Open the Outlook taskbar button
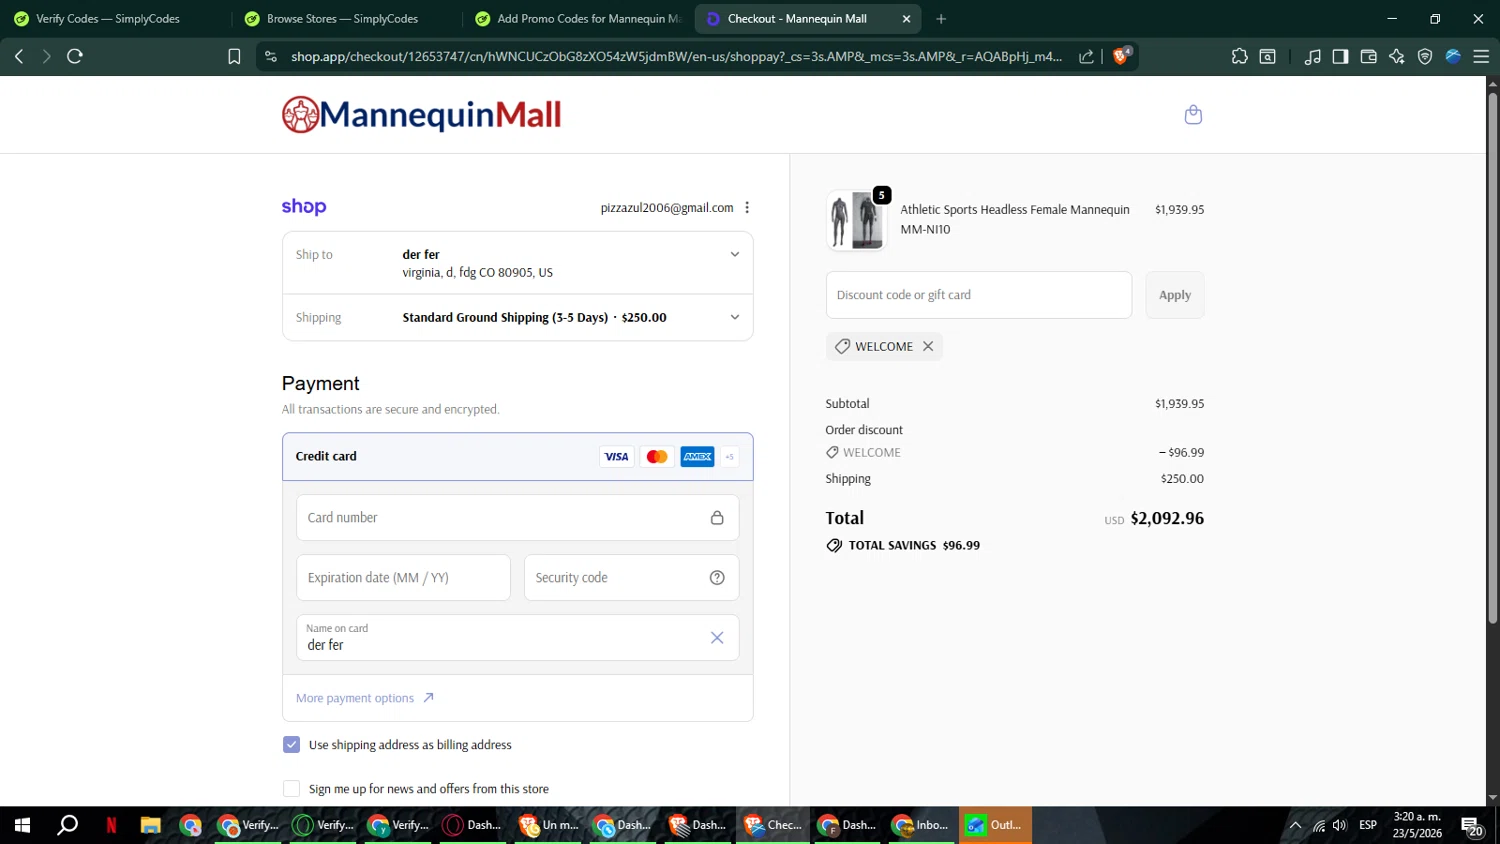Viewport: 1500px width, 844px height. [x=996, y=825]
